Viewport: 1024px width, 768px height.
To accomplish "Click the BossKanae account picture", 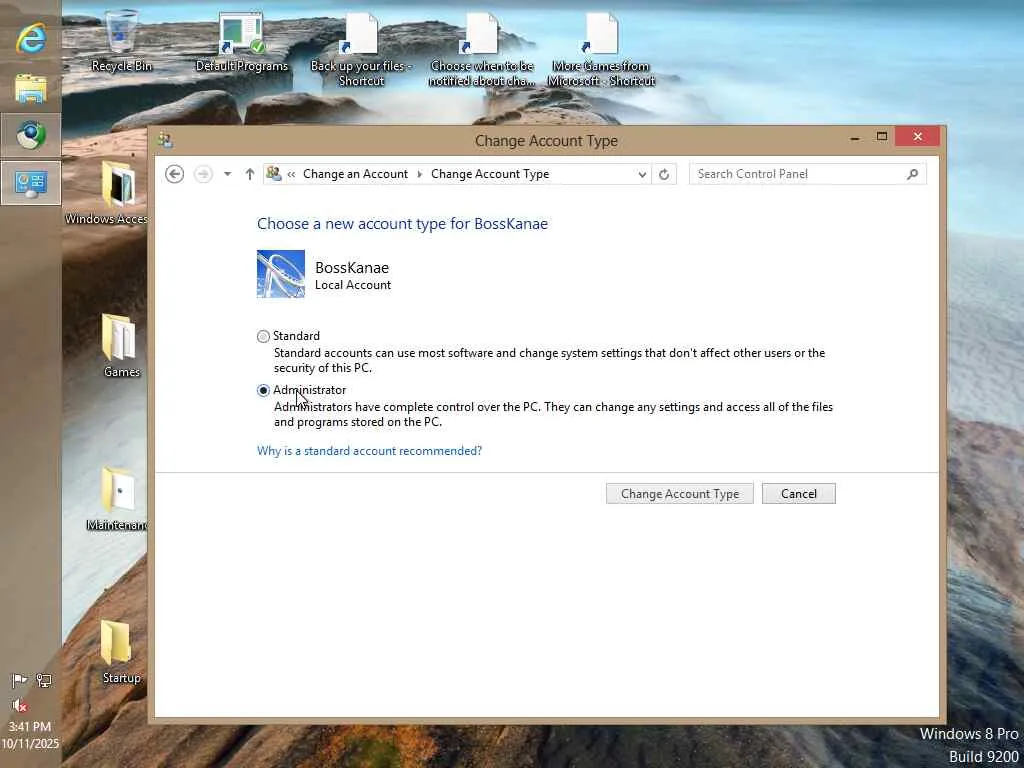I will pyautogui.click(x=281, y=274).
